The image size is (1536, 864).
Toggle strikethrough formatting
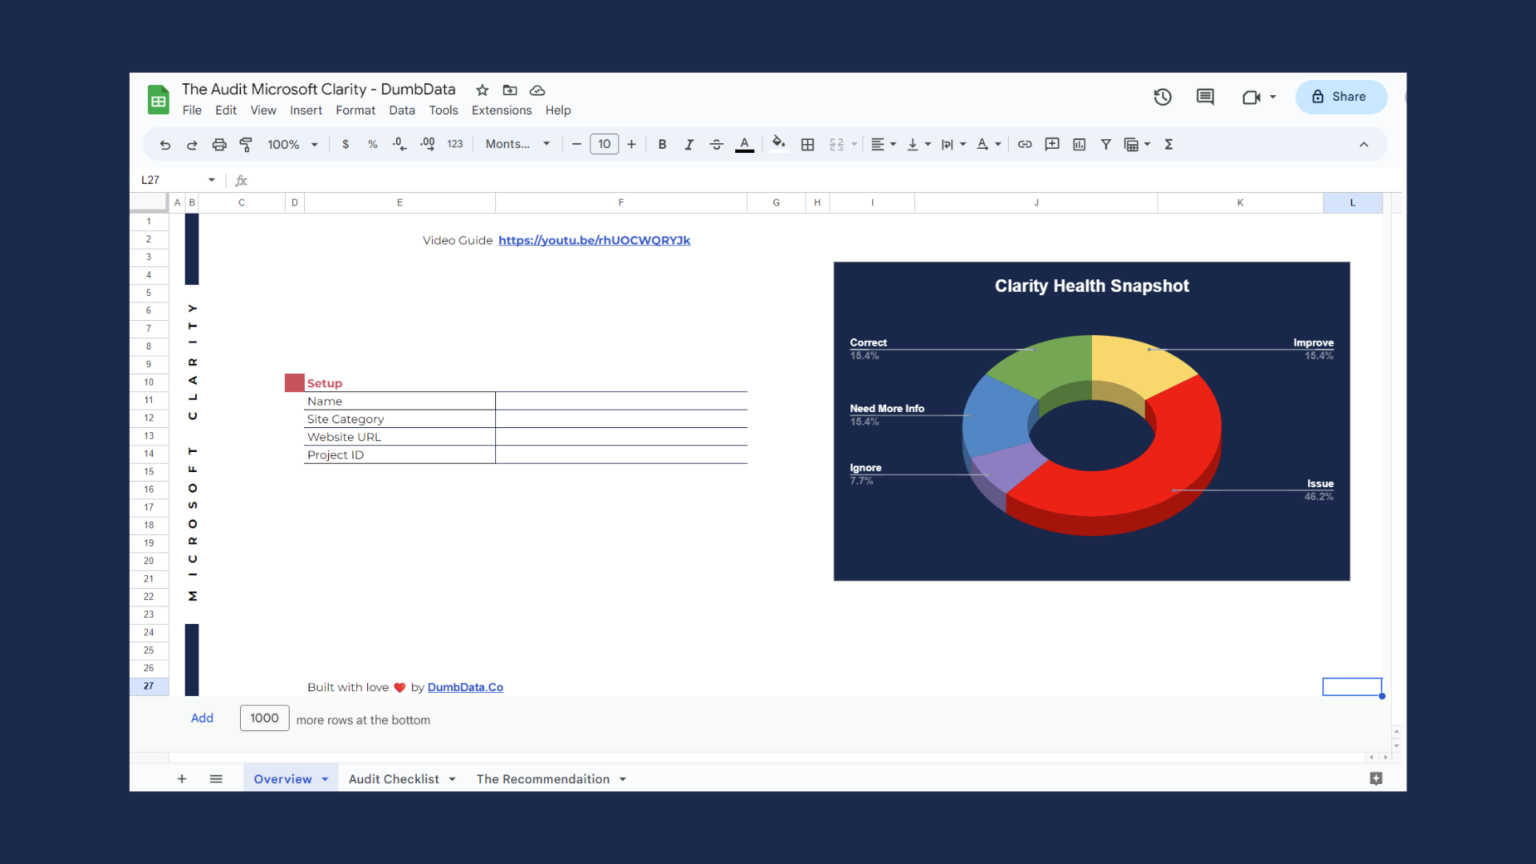716,145
